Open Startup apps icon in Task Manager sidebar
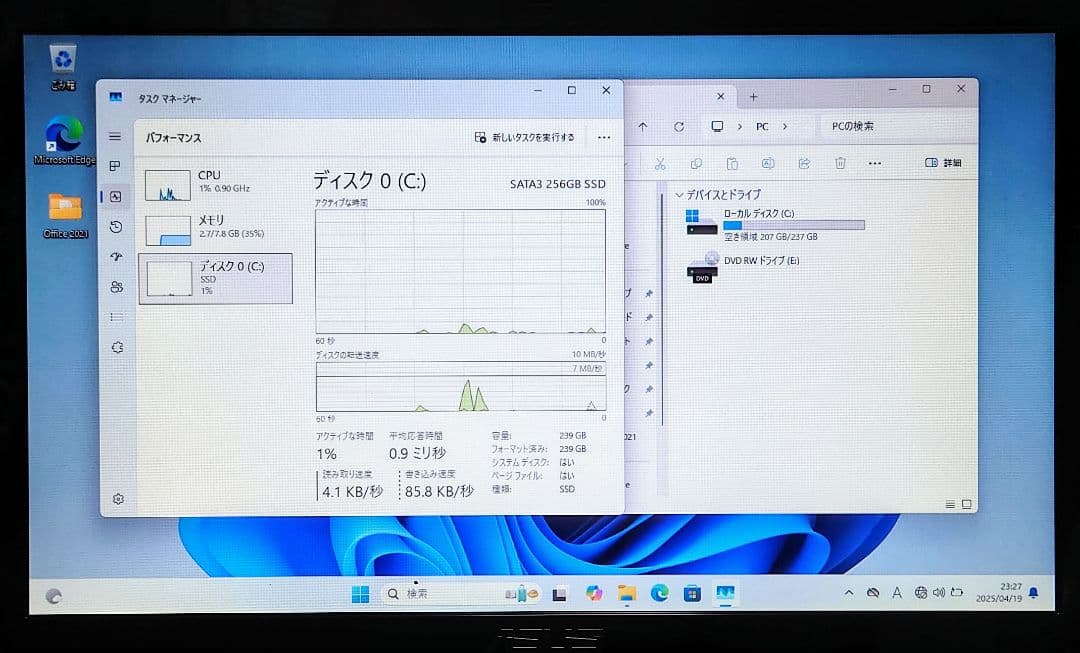The height and width of the screenshot is (653, 1080). pos(116,256)
